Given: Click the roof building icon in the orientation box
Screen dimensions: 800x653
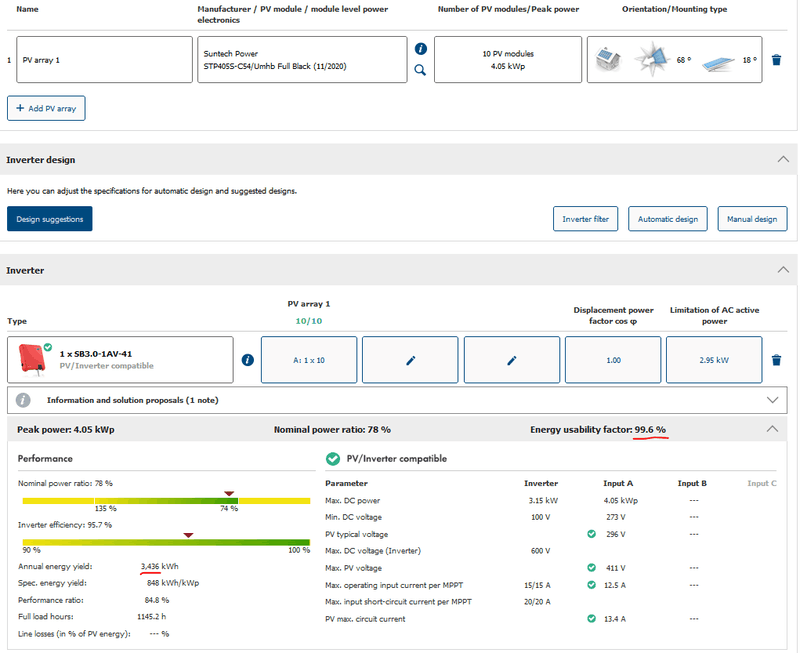Looking at the screenshot, I should pos(609,61).
